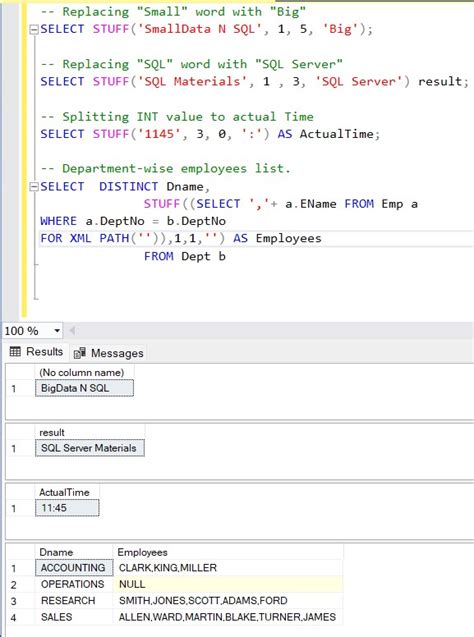Click the 'Splitting INT value to actual Time' comment
The image size is (474, 637).
[177, 117]
